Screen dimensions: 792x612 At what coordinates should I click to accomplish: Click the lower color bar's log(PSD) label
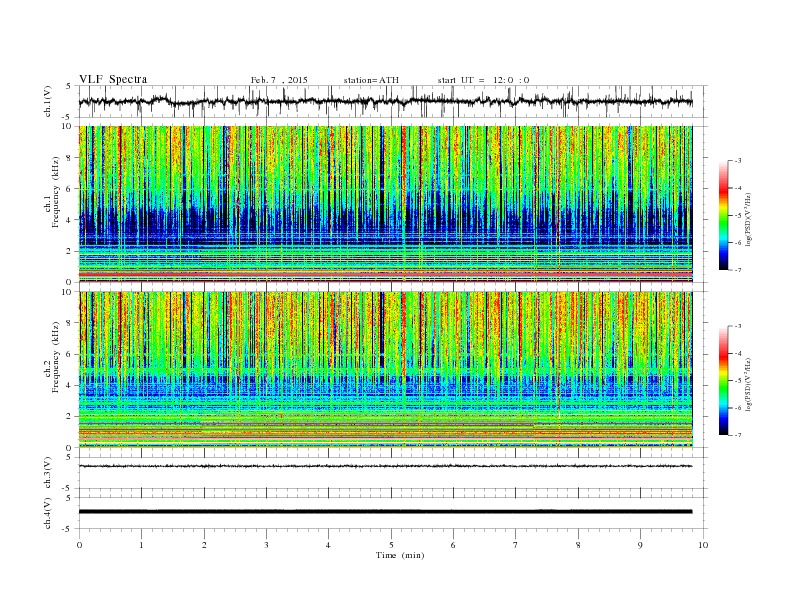(749, 385)
